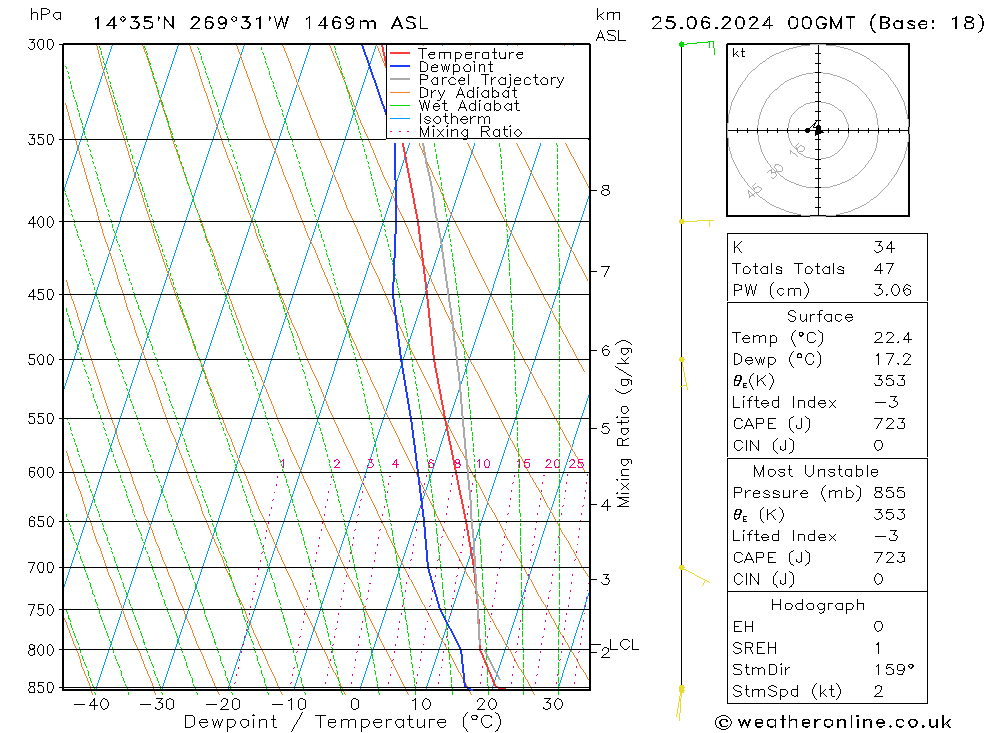Click the surface Temp value '22.4'

[x=893, y=337]
